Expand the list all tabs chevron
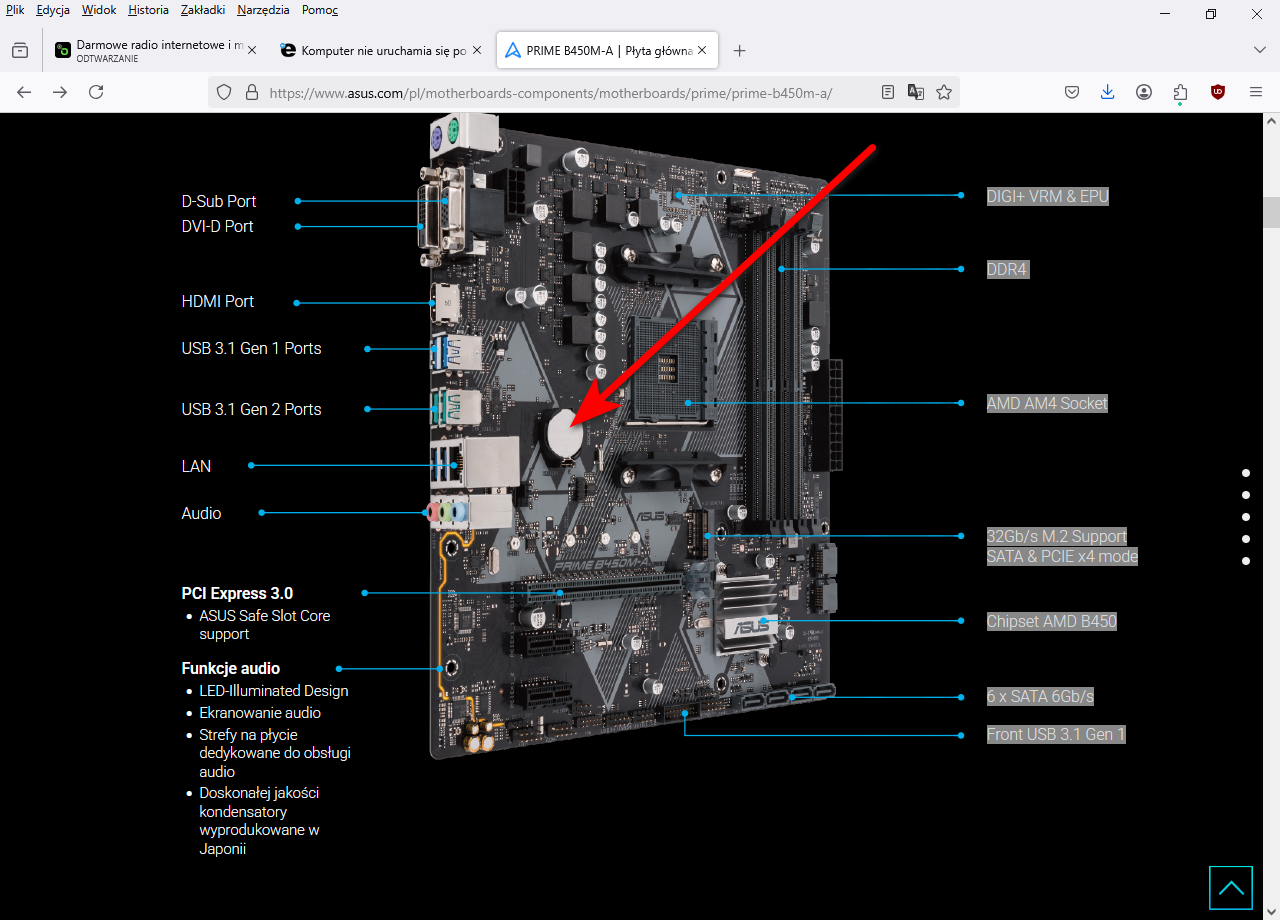The width and height of the screenshot is (1280, 920). [1260, 50]
